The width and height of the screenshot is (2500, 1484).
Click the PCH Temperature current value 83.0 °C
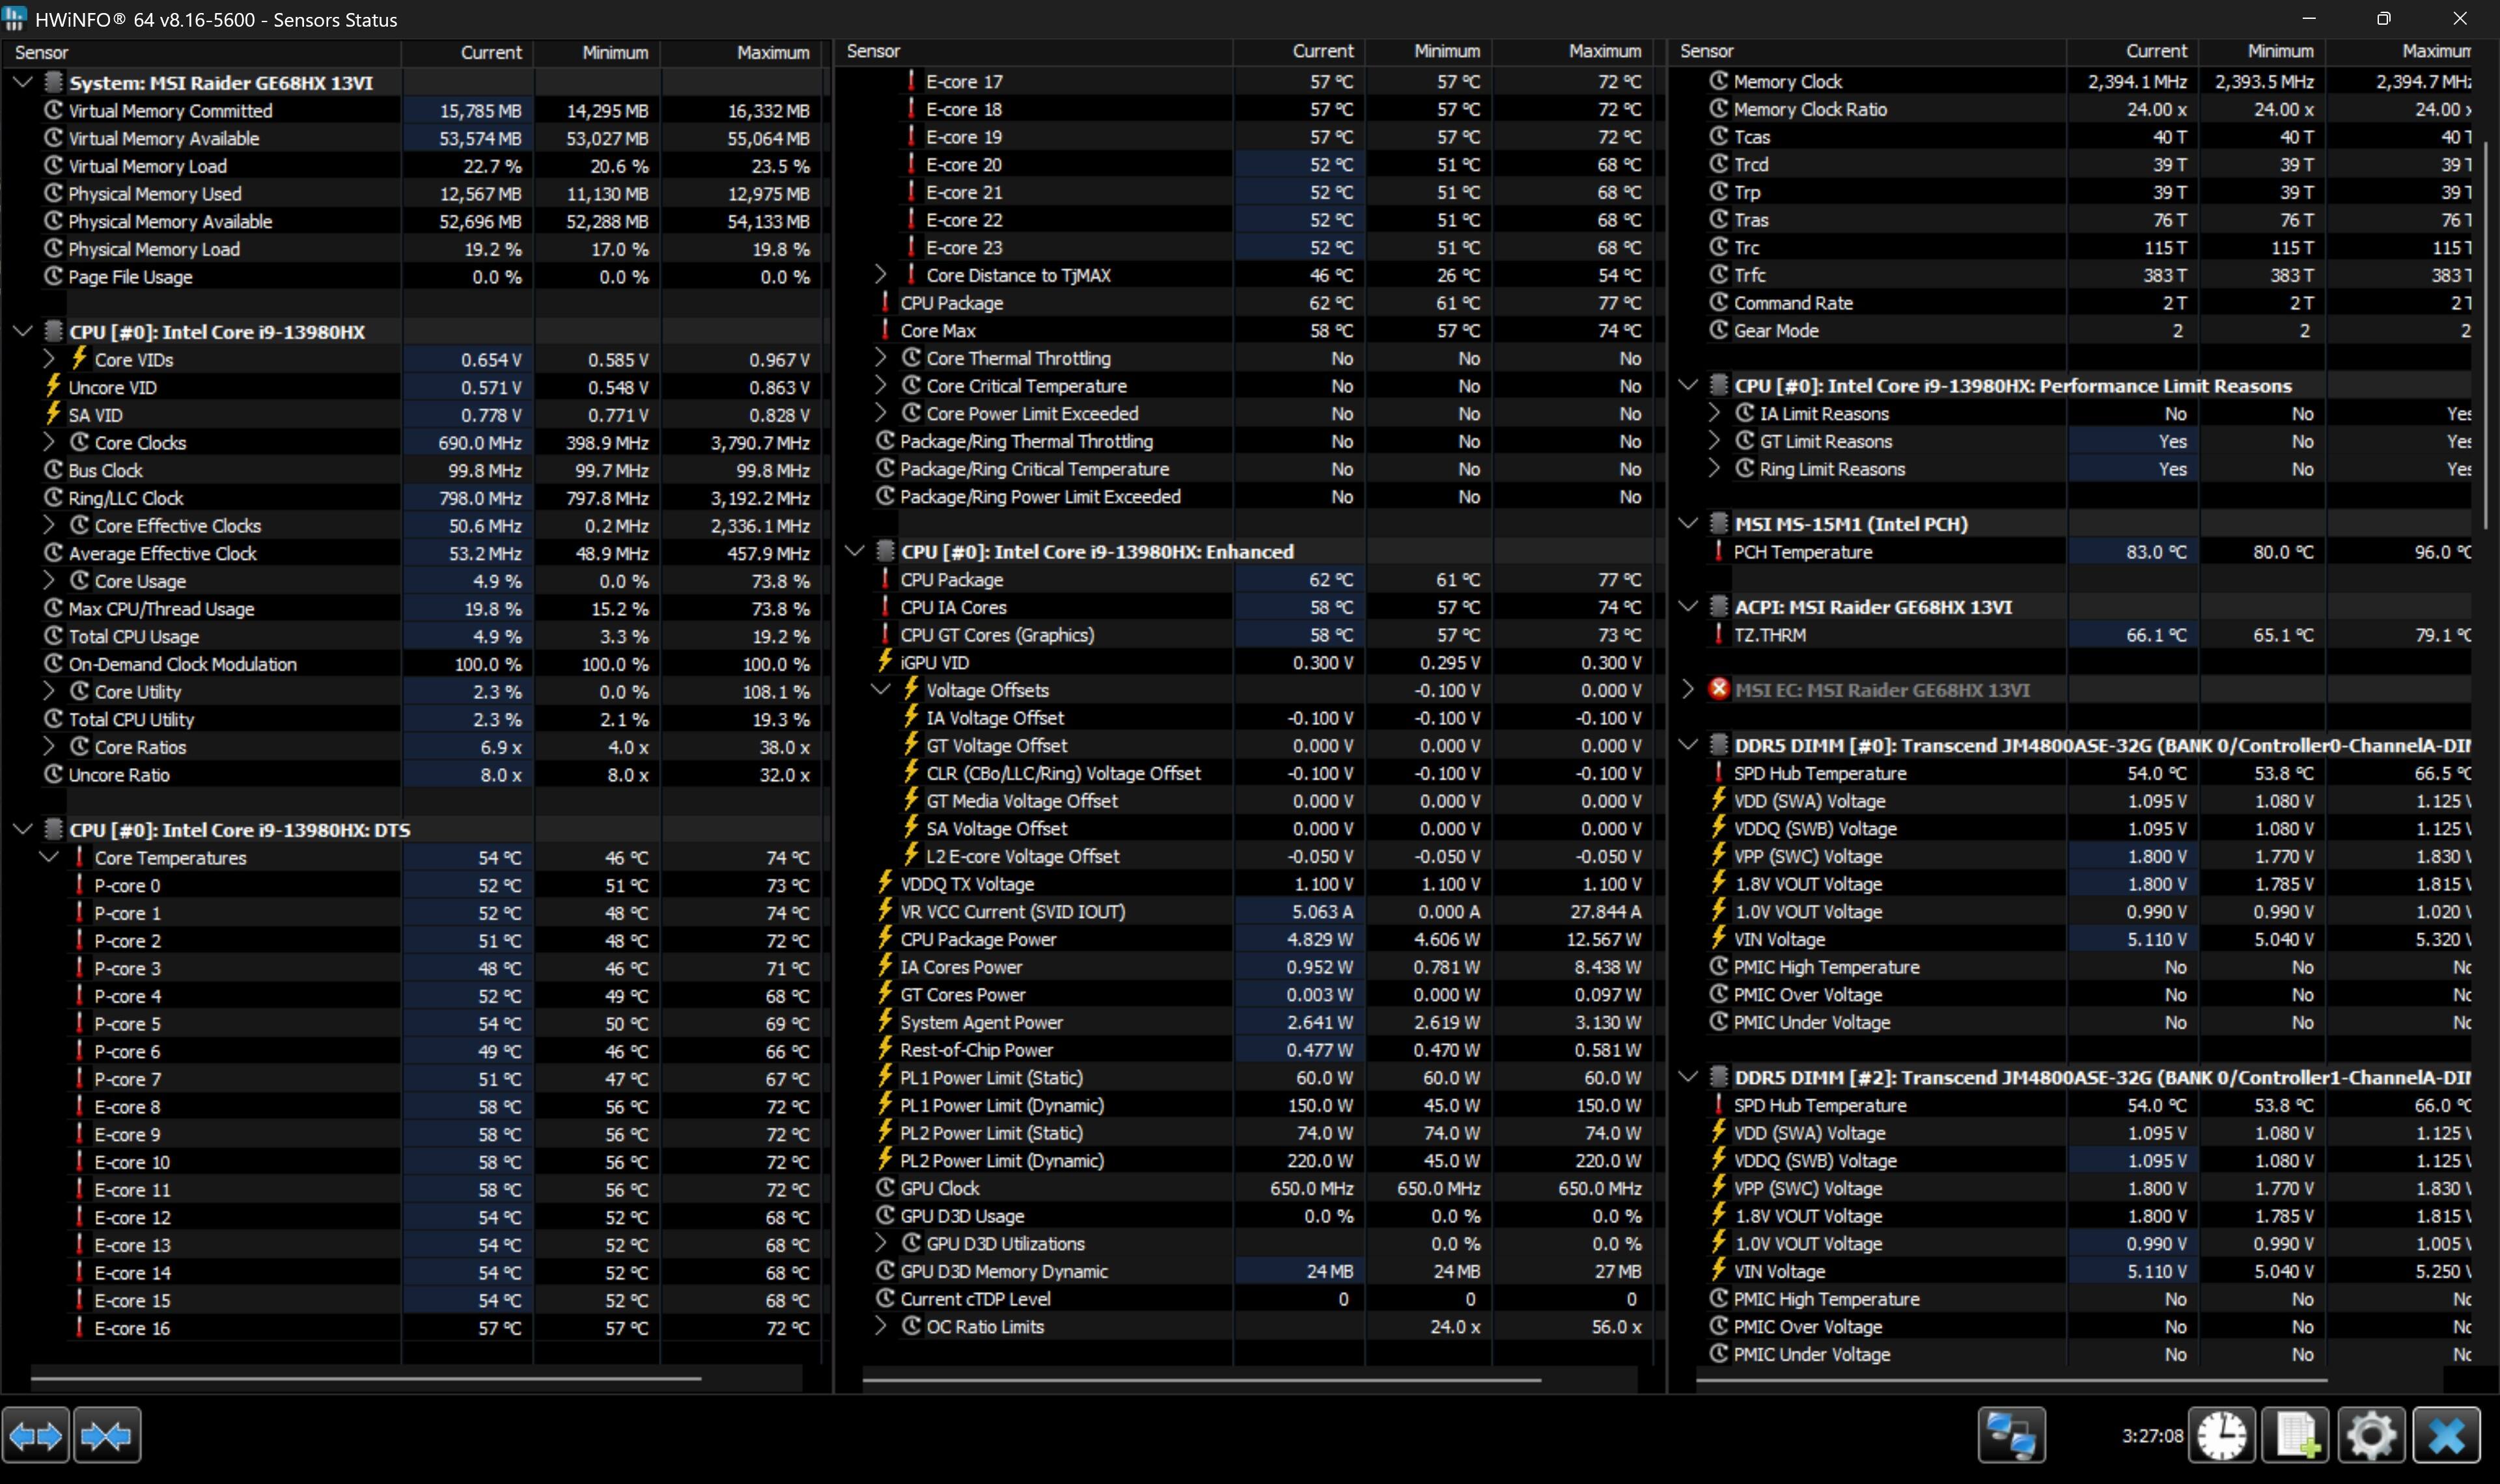(2156, 551)
